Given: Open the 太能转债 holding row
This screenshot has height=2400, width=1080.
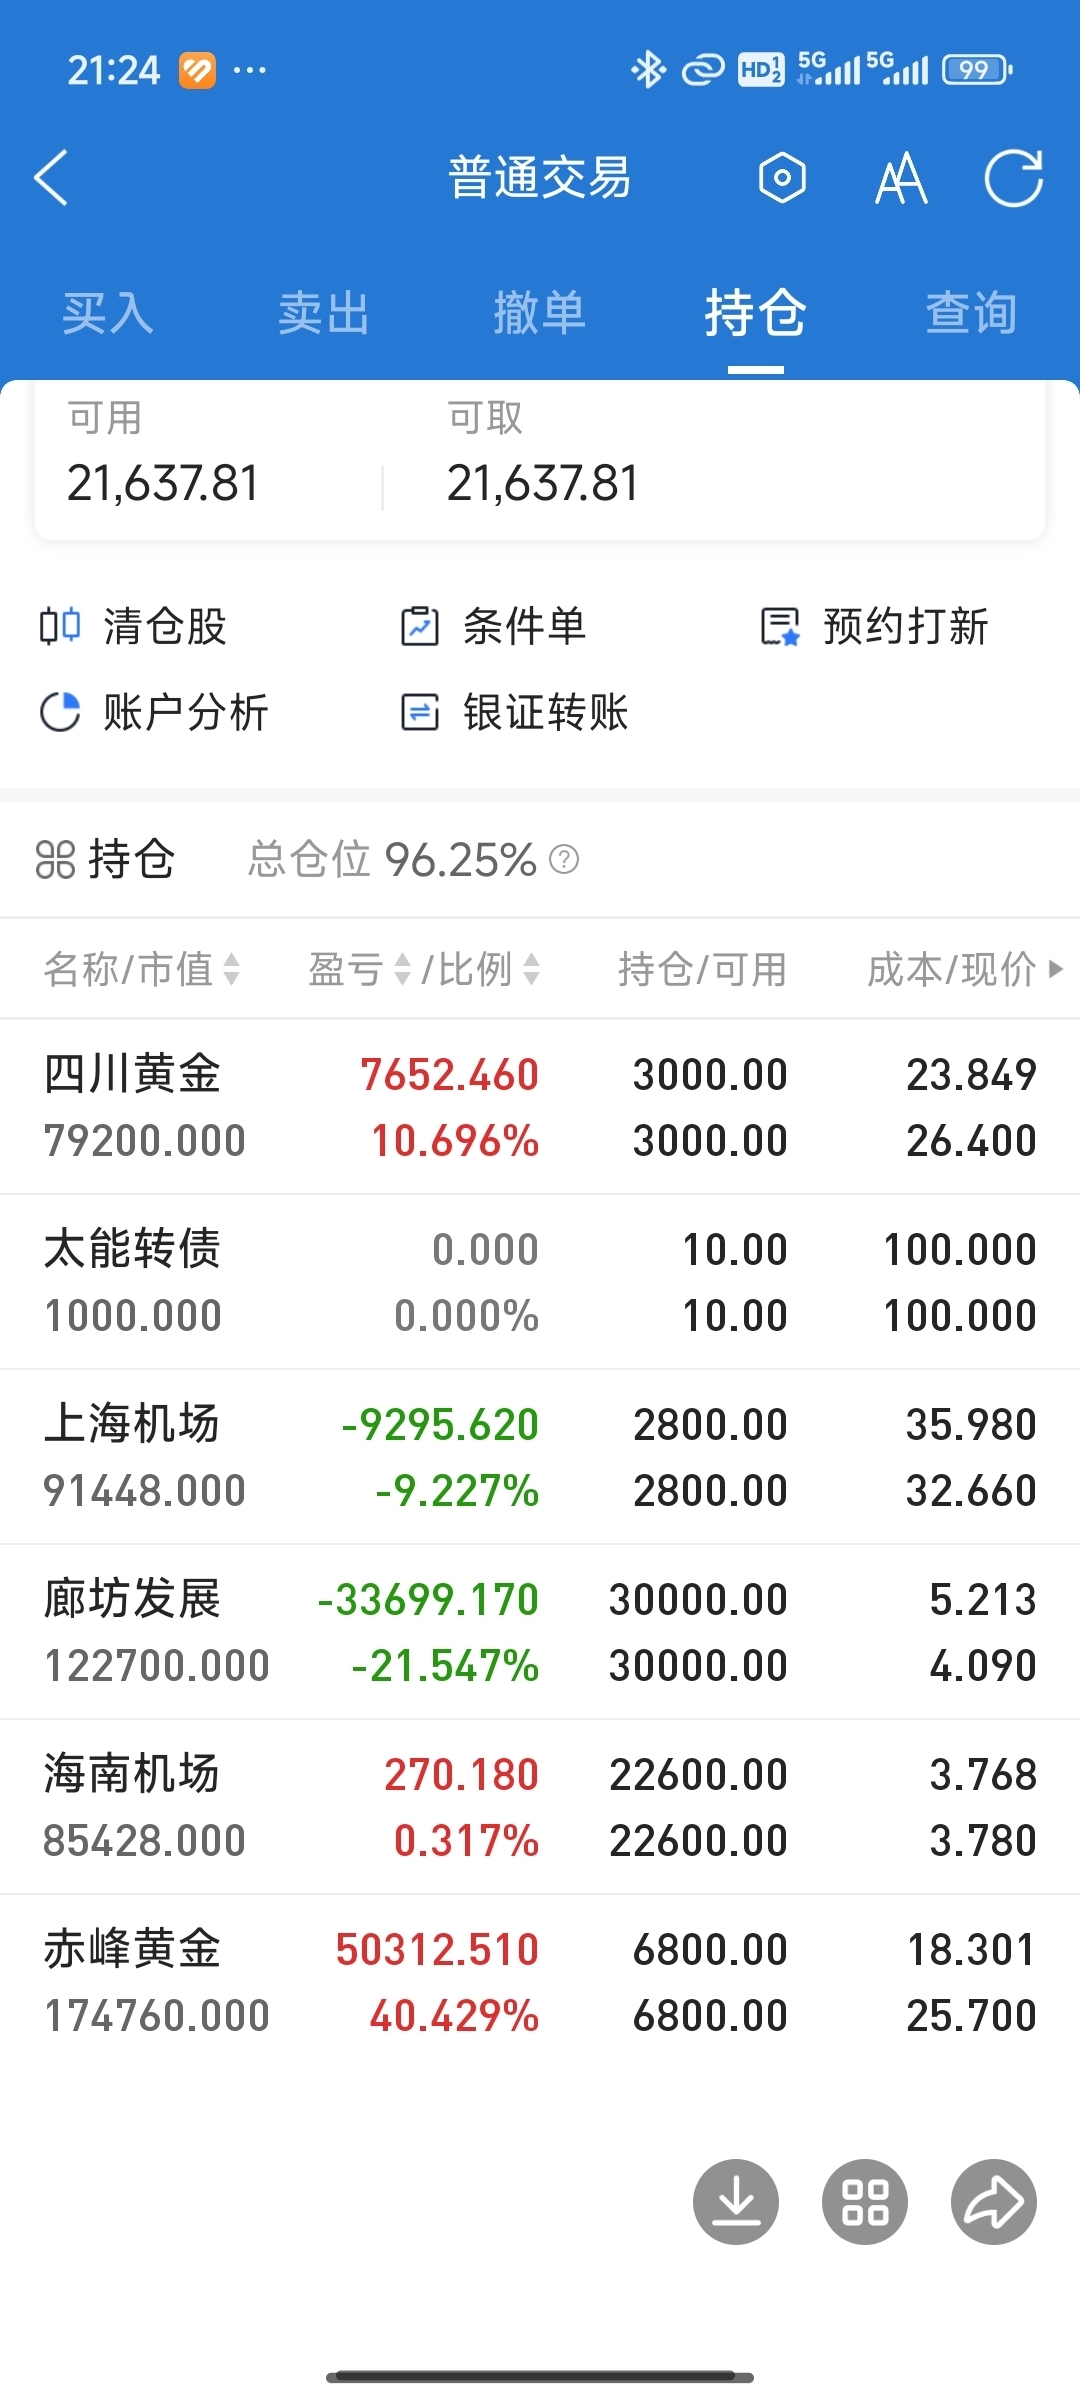Looking at the screenshot, I should pos(540,1282).
